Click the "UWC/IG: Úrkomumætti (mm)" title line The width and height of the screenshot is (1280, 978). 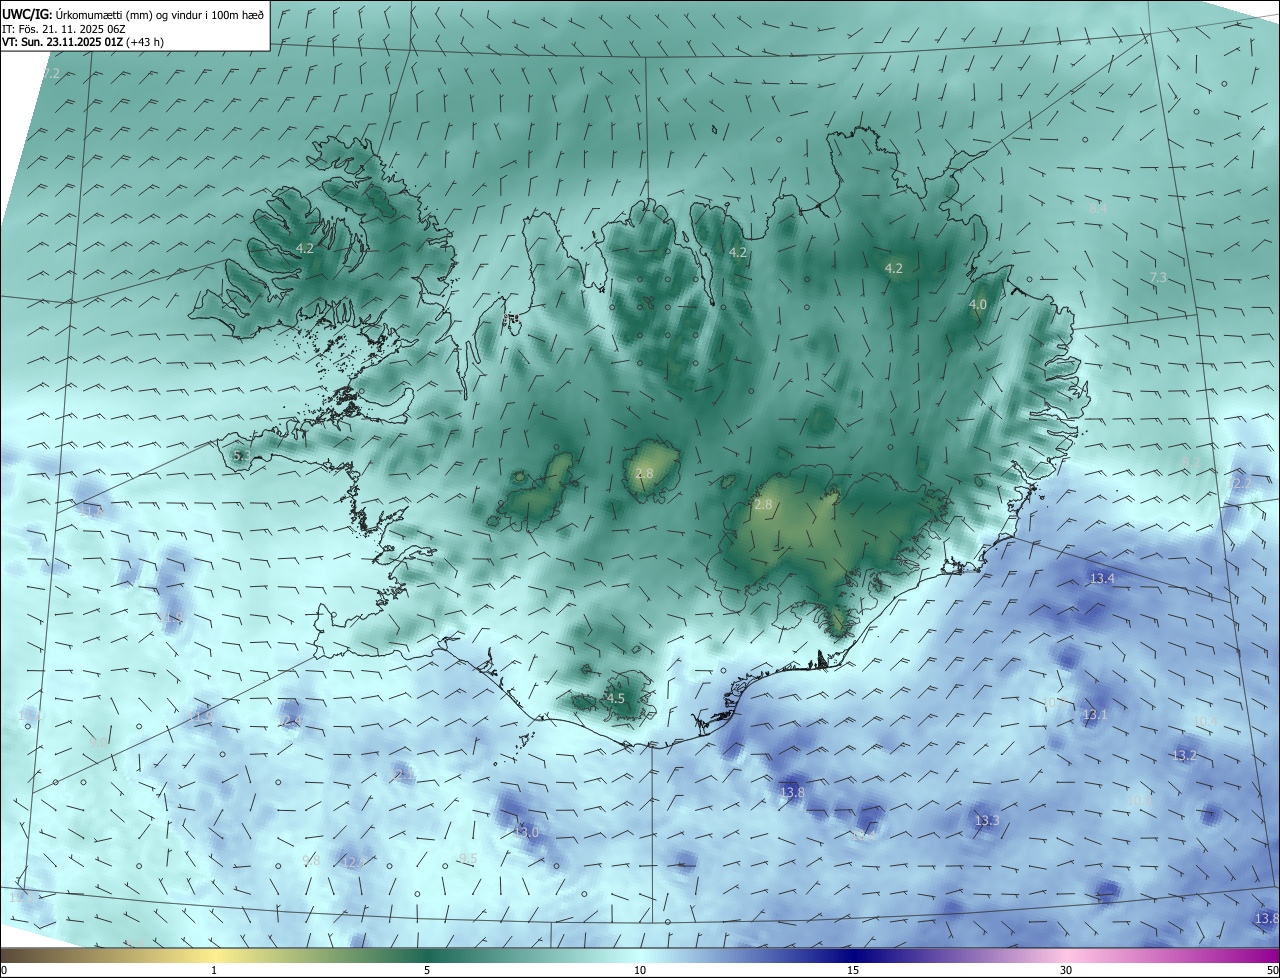click(x=133, y=13)
